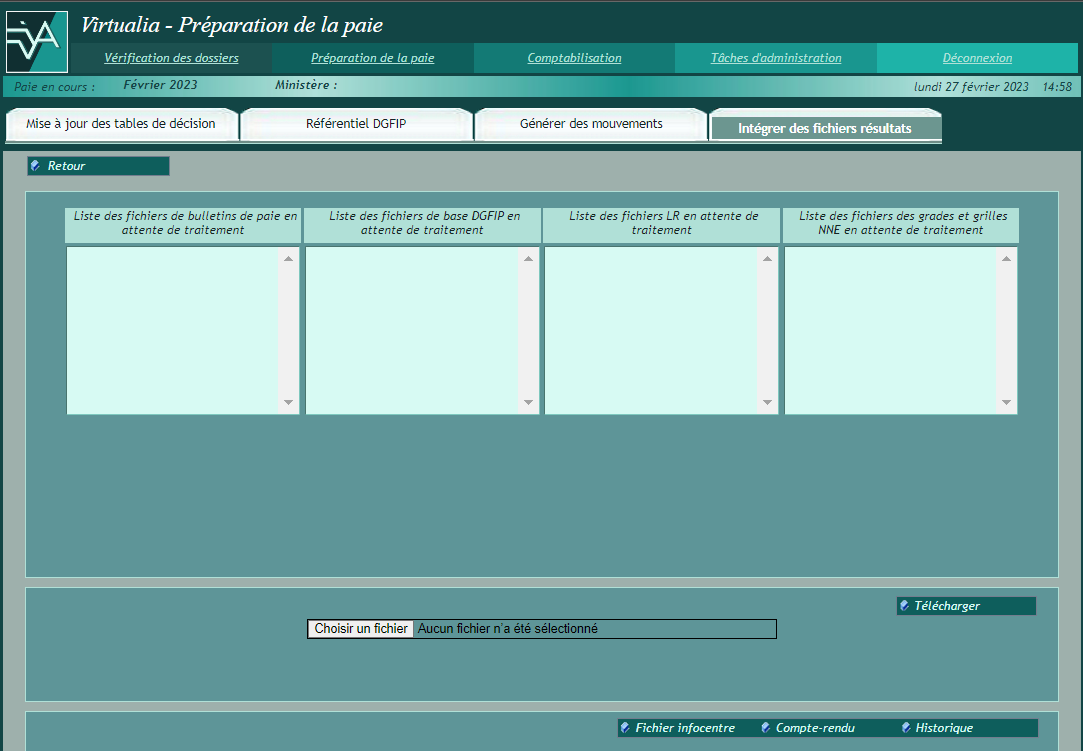The height and width of the screenshot is (751, 1083).
Task: Click the Virtualia logo icon
Action: click(36, 41)
